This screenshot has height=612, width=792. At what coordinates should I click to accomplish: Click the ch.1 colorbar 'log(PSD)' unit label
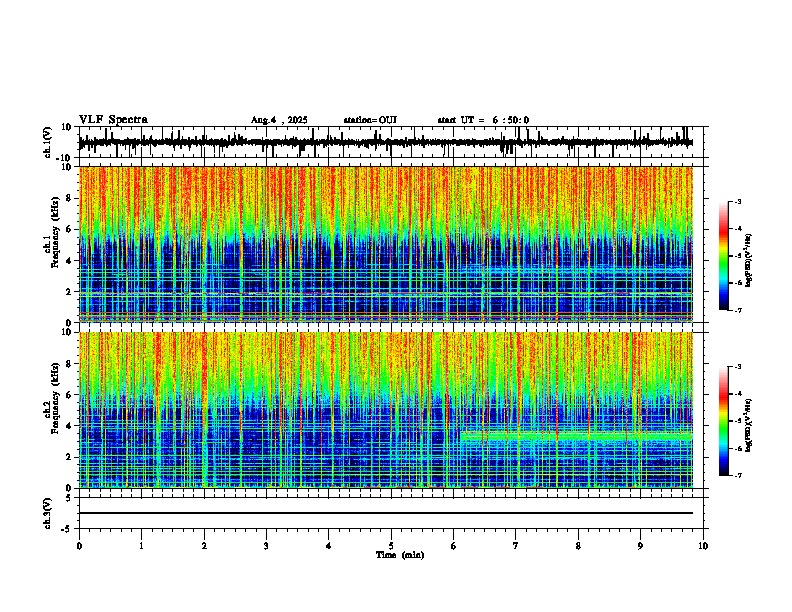pos(749,261)
